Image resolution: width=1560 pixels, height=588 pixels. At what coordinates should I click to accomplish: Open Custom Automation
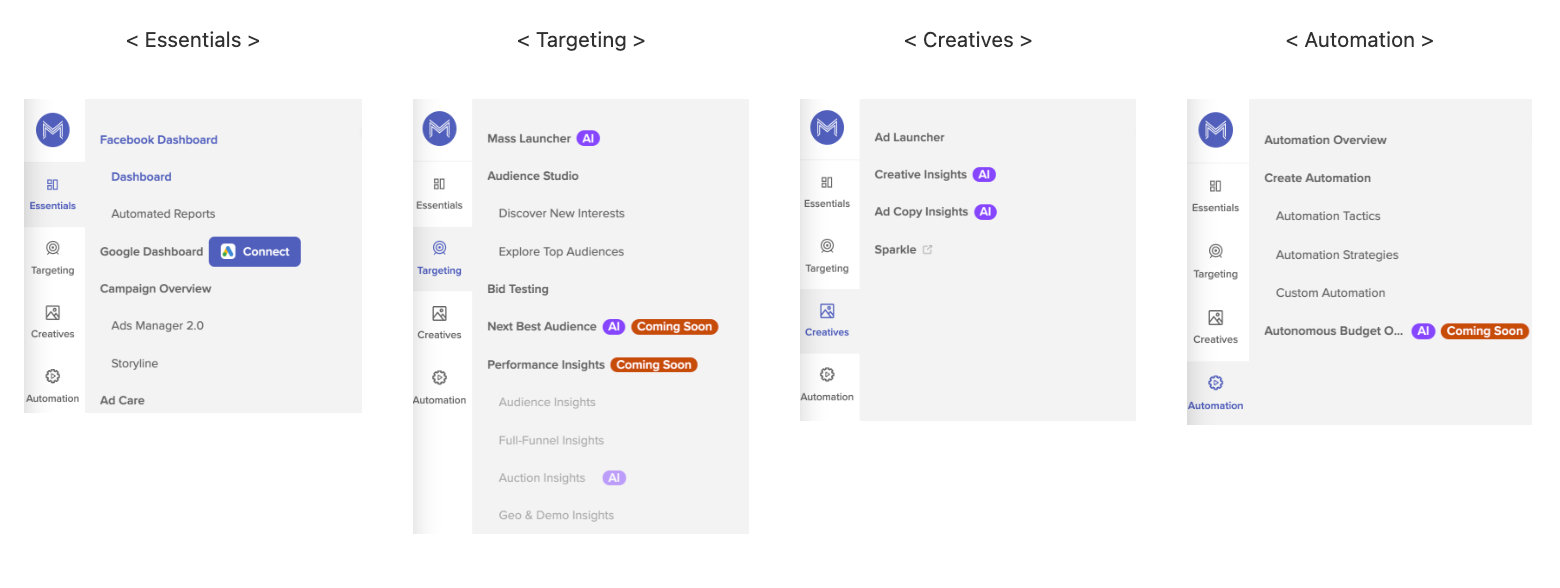(1330, 293)
